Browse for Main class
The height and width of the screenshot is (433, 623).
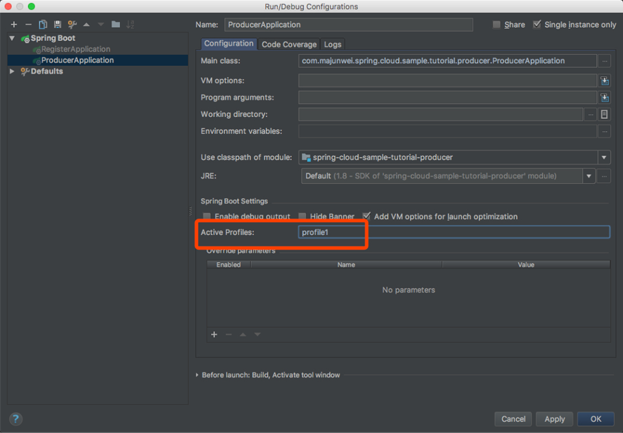[x=604, y=61]
